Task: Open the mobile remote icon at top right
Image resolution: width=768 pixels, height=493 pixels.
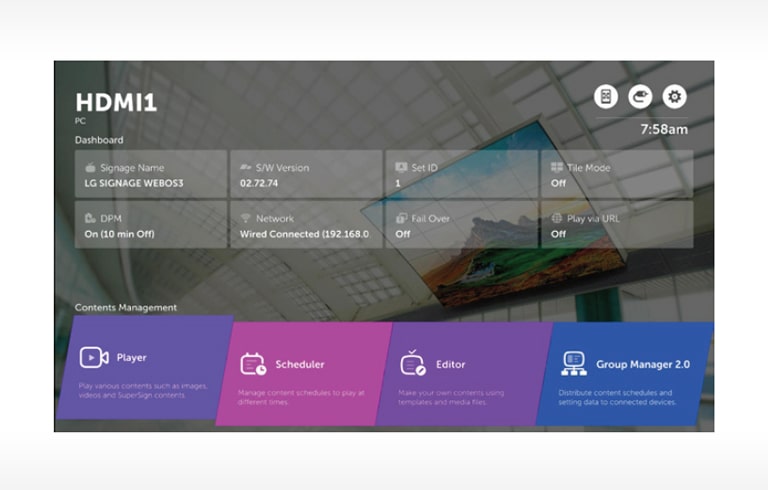Action: [x=606, y=96]
